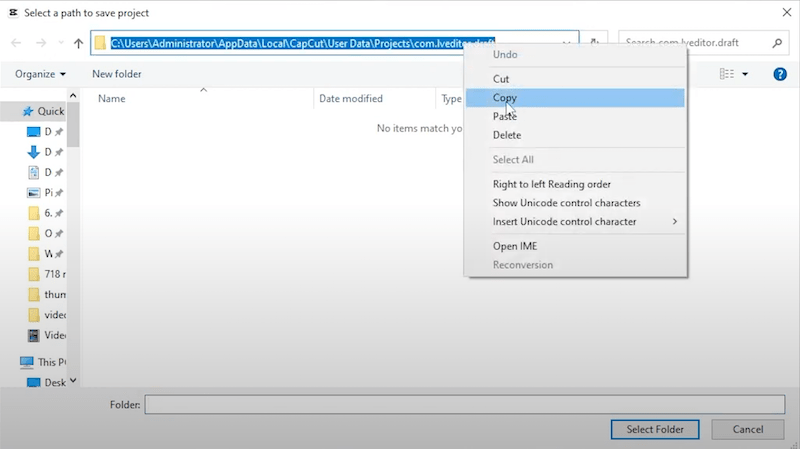Screen dimensions: 800x449
Task: Confirm with Select Folder button
Action: coord(655,430)
